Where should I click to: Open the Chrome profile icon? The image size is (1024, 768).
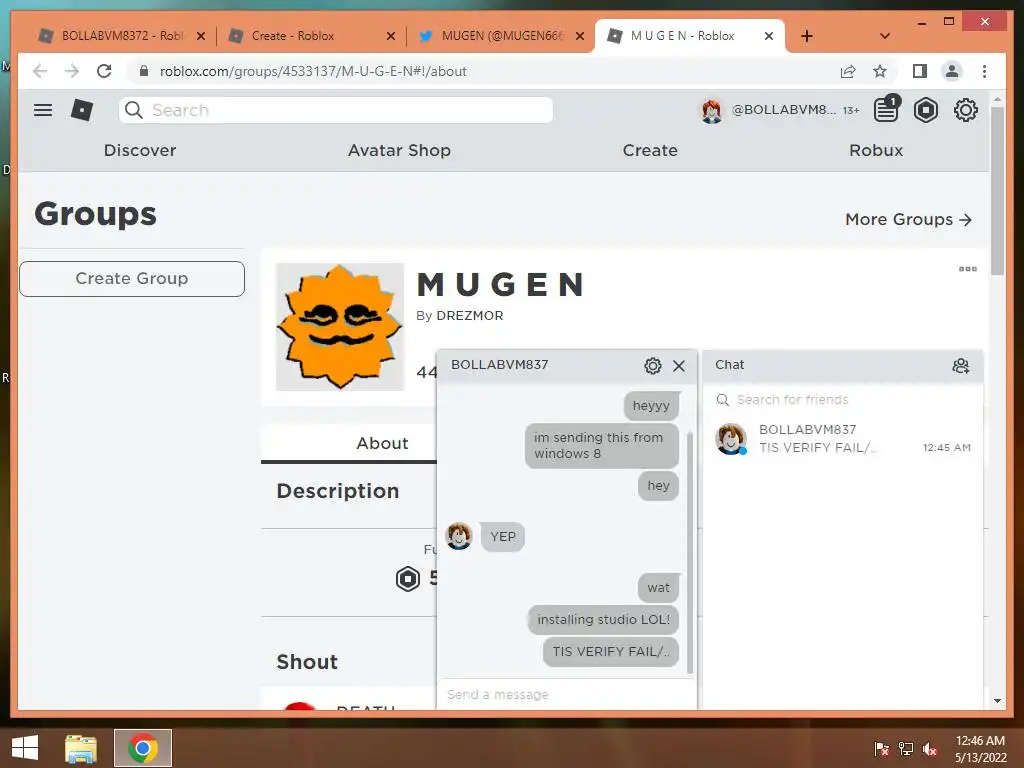[952, 71]
